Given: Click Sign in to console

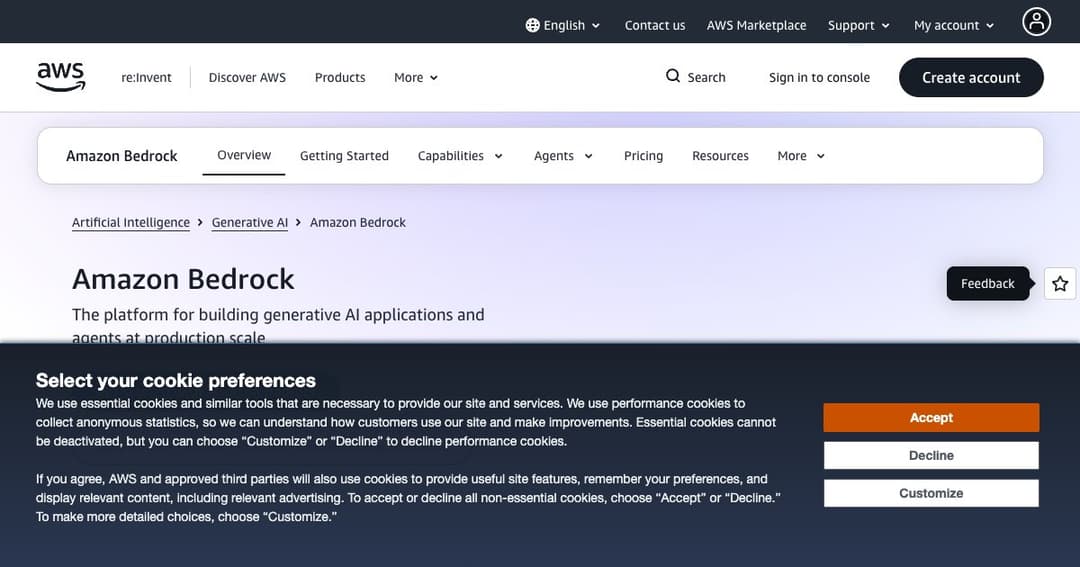Looking at the screenshot, I should pyautogui.click(x=819, y=78).
